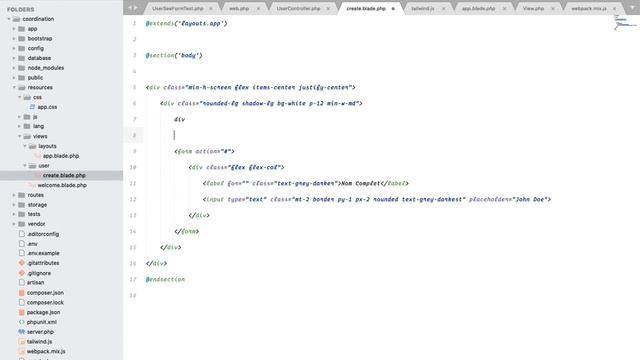This screenshot has height=360, width=640.
Task: Open the js folder in sidebar
Action: pyautogui.click(x=35, y=117)
